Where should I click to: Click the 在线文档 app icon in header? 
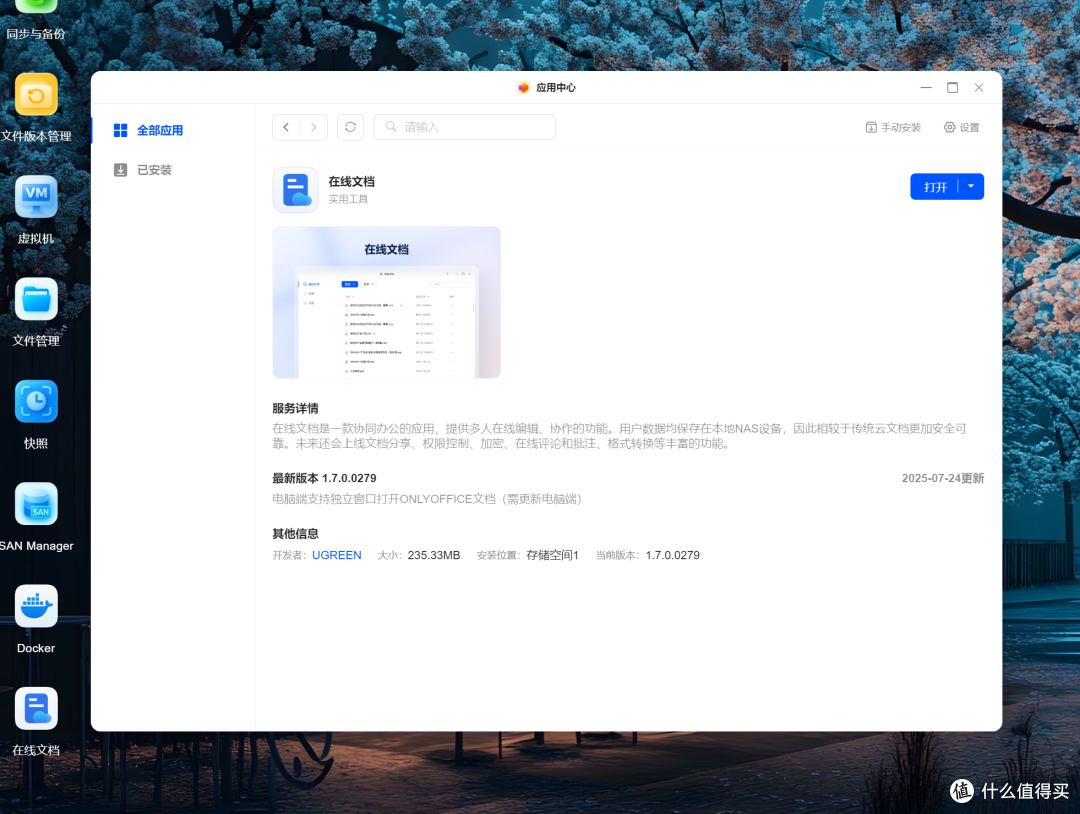(x=295, y=190)
